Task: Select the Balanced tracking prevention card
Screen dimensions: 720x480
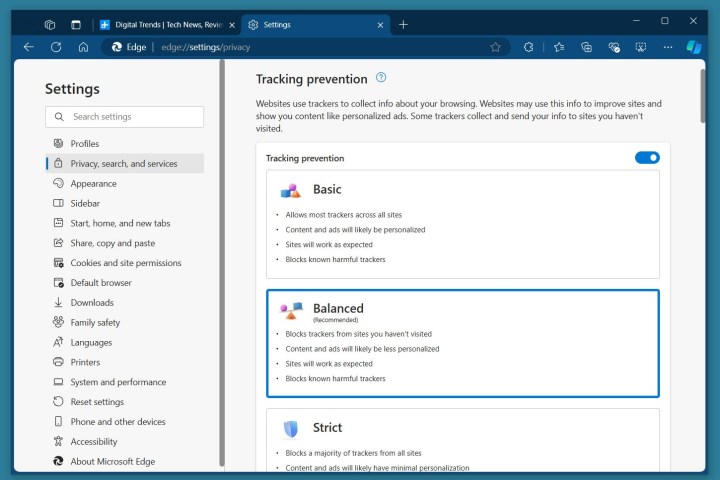Action: click(x=462, y=343)
